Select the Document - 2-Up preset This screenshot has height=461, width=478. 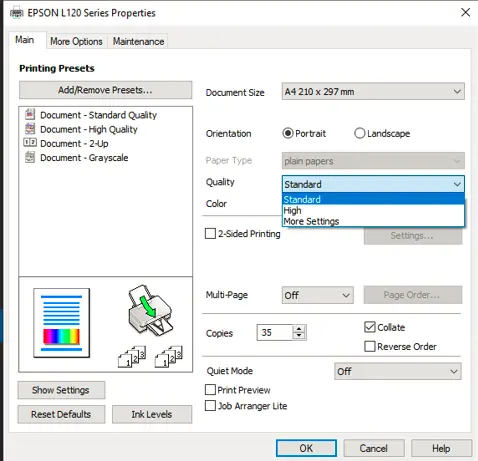point(74,144)
